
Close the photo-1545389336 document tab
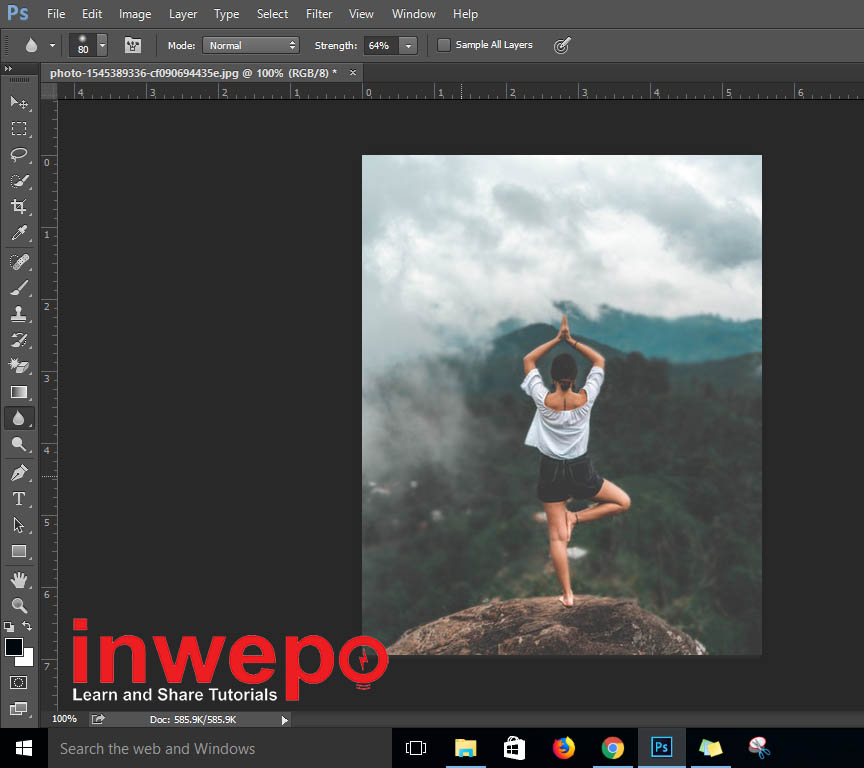click(x=351, y=73)
